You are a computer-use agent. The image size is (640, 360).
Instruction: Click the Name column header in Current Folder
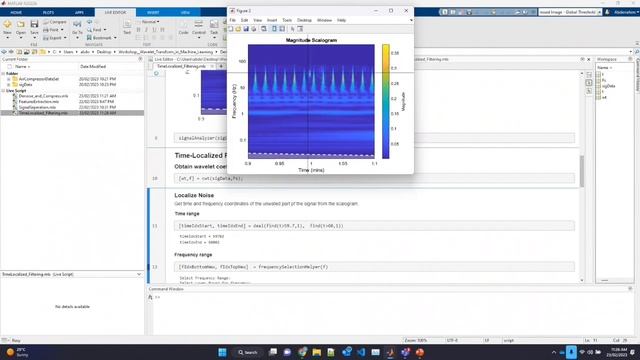point(22,67)
